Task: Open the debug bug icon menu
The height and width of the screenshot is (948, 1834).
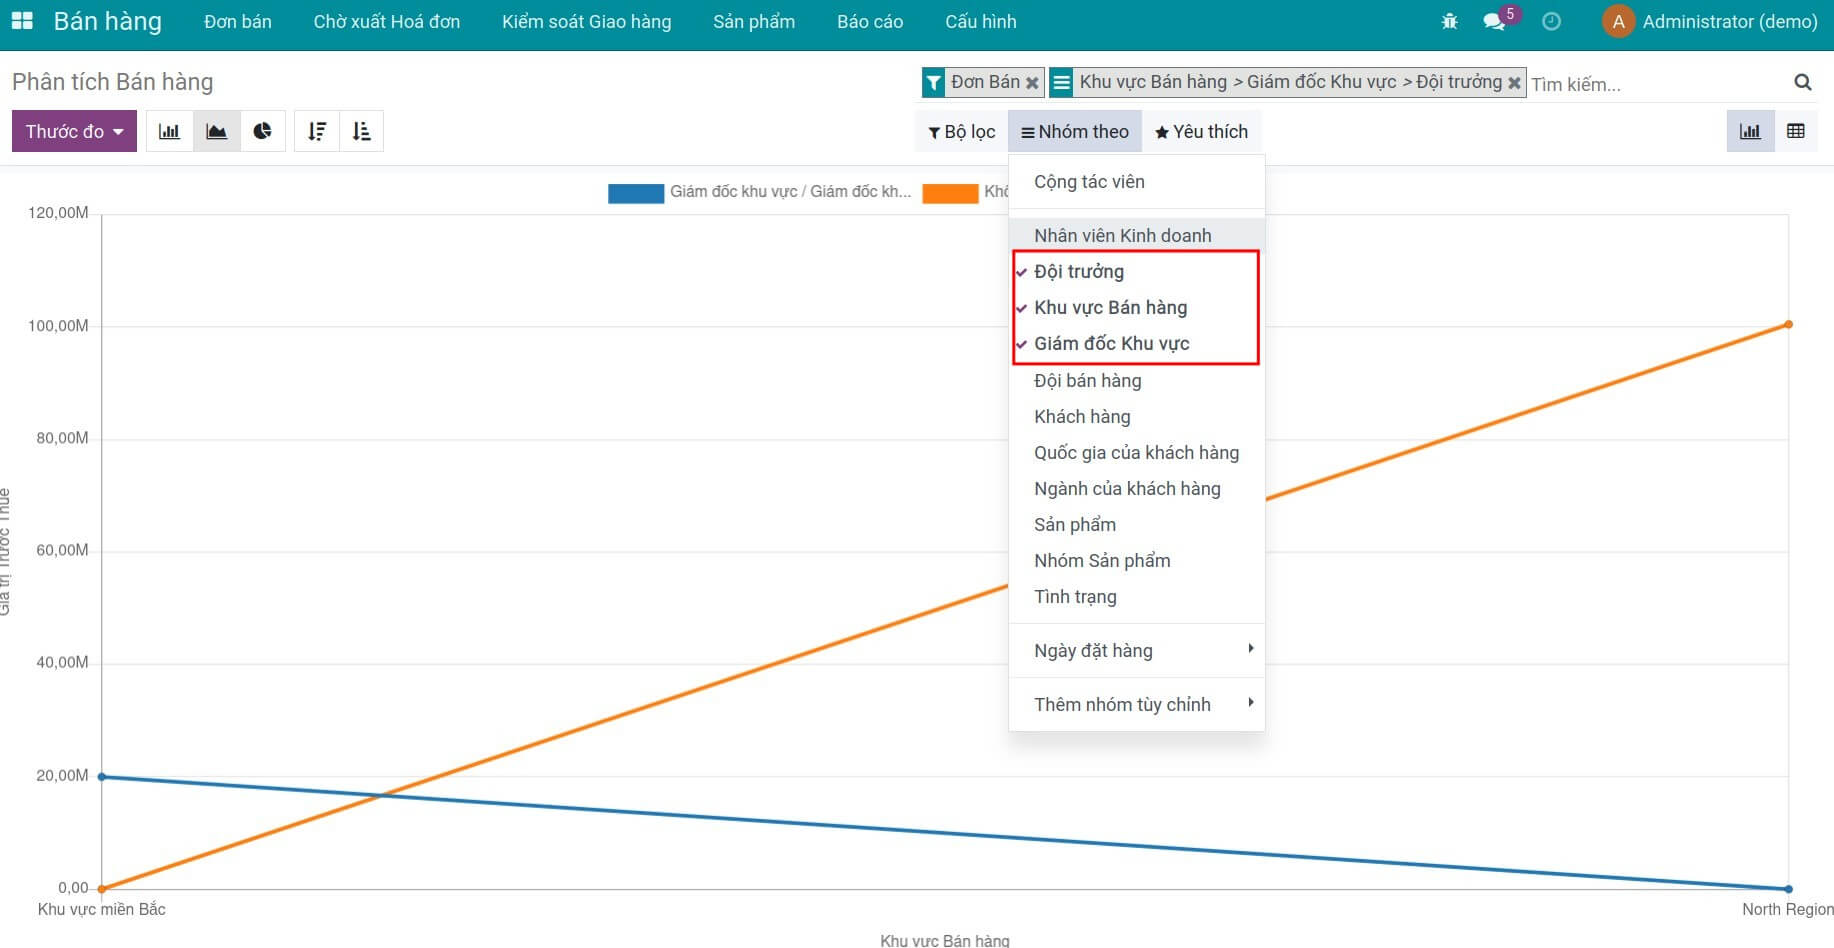Action: tap(1449, 21)
